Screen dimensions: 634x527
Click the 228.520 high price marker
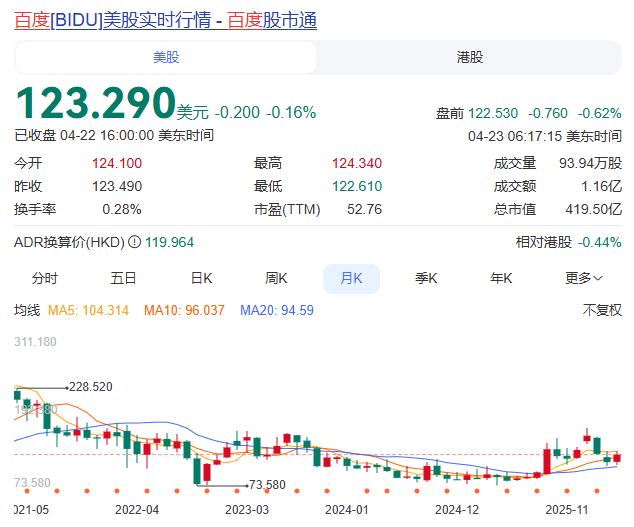[89, 386]
